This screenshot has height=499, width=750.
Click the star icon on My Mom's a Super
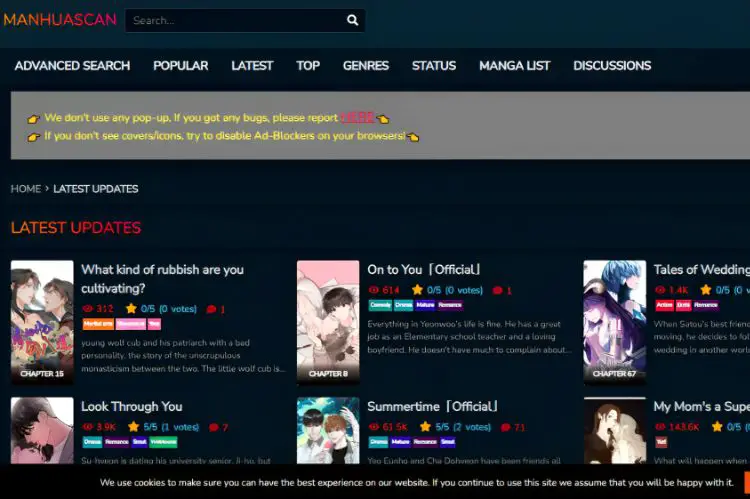click(x=717, y=426)
